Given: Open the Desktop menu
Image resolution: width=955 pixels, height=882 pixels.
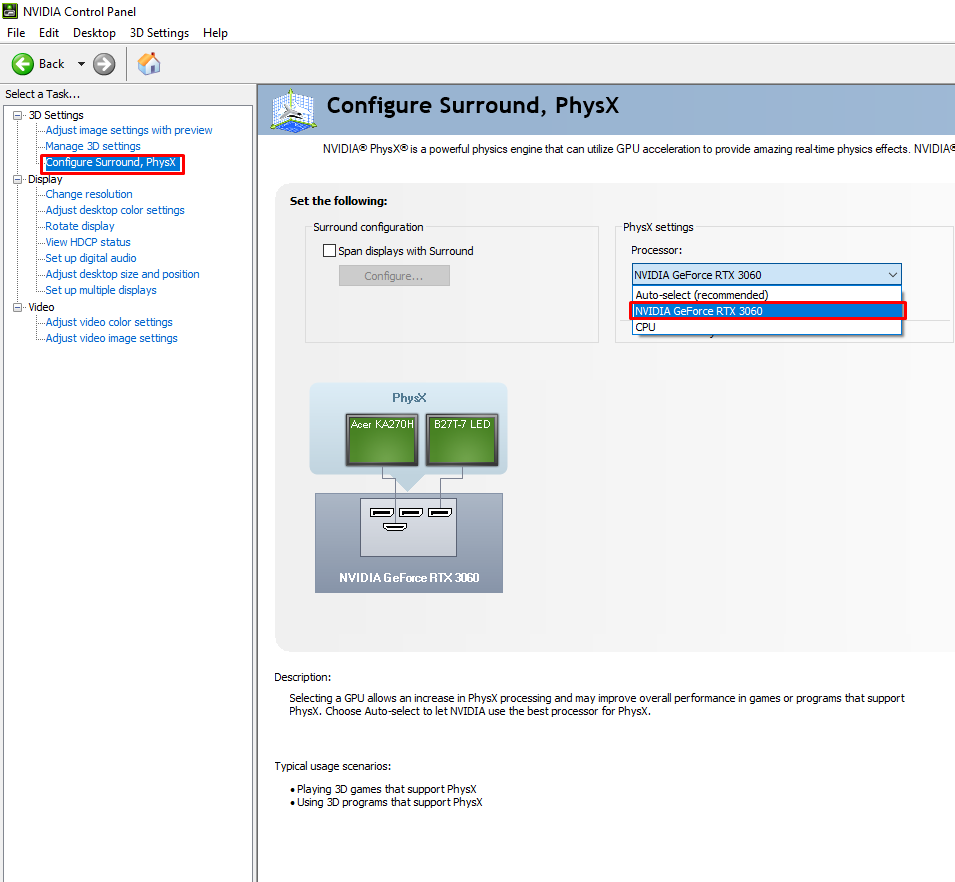Looking at the screenshot, I should (94, 33).
